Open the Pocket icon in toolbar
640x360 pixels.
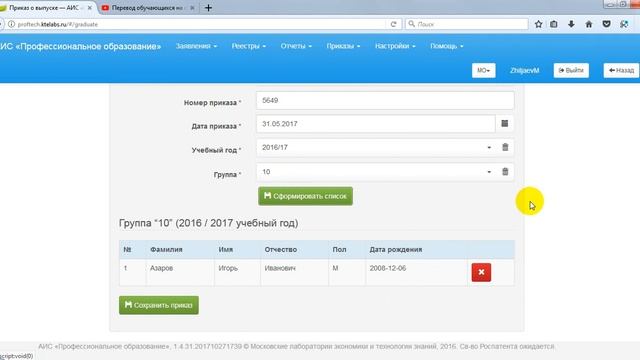pyautogui.click(x=607, y=24)
